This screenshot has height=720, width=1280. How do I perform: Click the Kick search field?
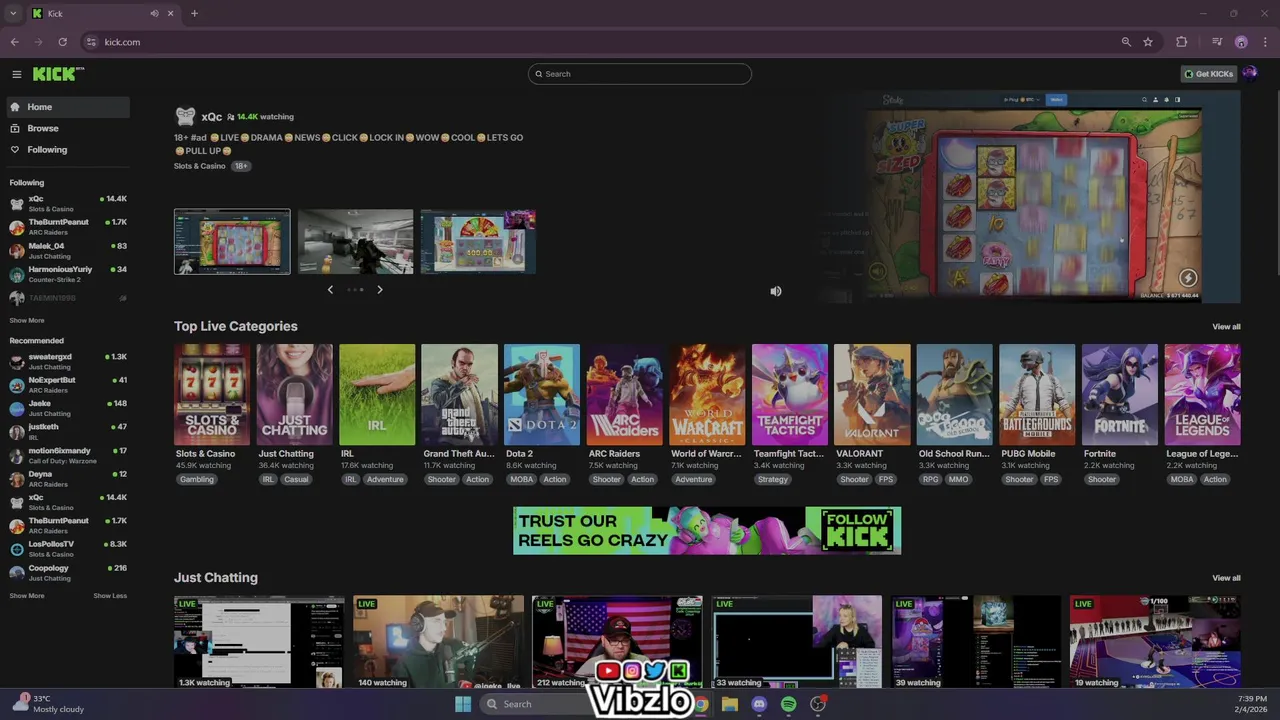(x=640, y=74)
